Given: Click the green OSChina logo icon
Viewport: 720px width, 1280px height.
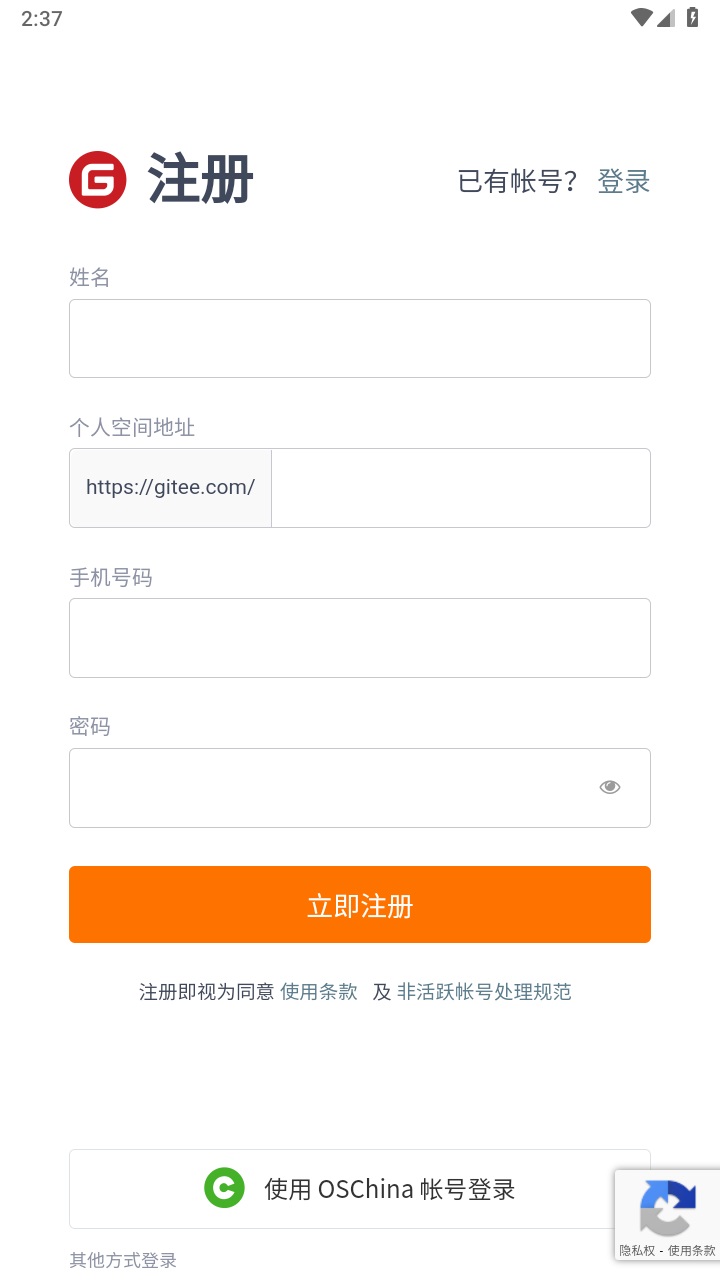Looking at the screenshot, I should [224, 1188].
